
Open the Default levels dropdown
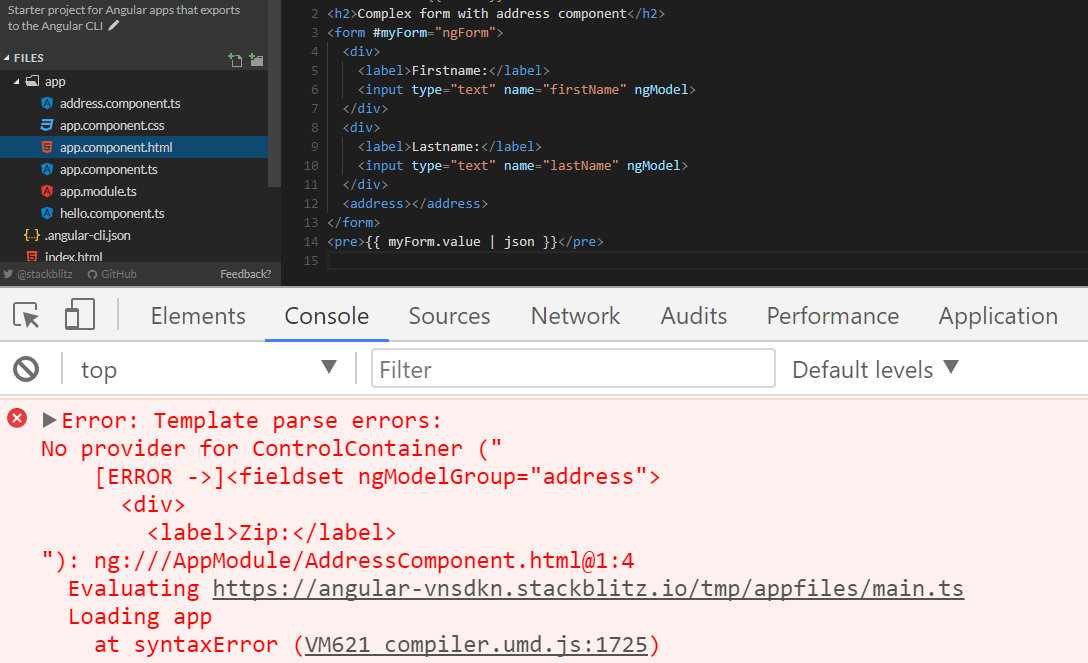pyautogui.click(x=874, y=368)
